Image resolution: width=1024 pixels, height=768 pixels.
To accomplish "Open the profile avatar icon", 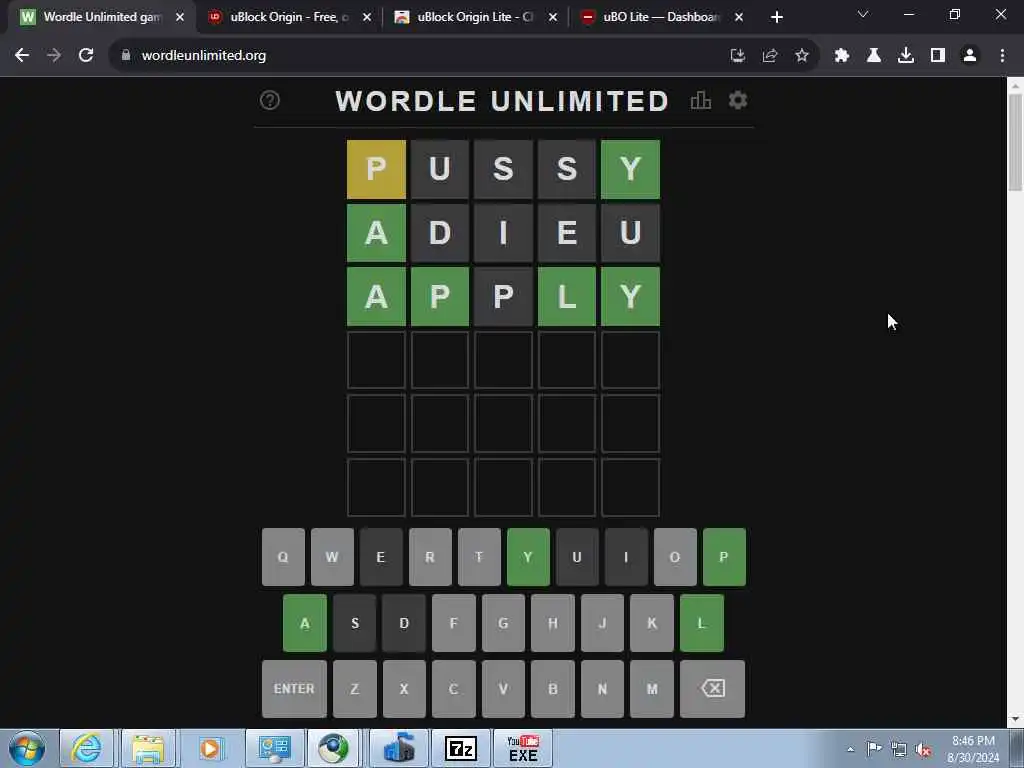I will tap(970, 56).
